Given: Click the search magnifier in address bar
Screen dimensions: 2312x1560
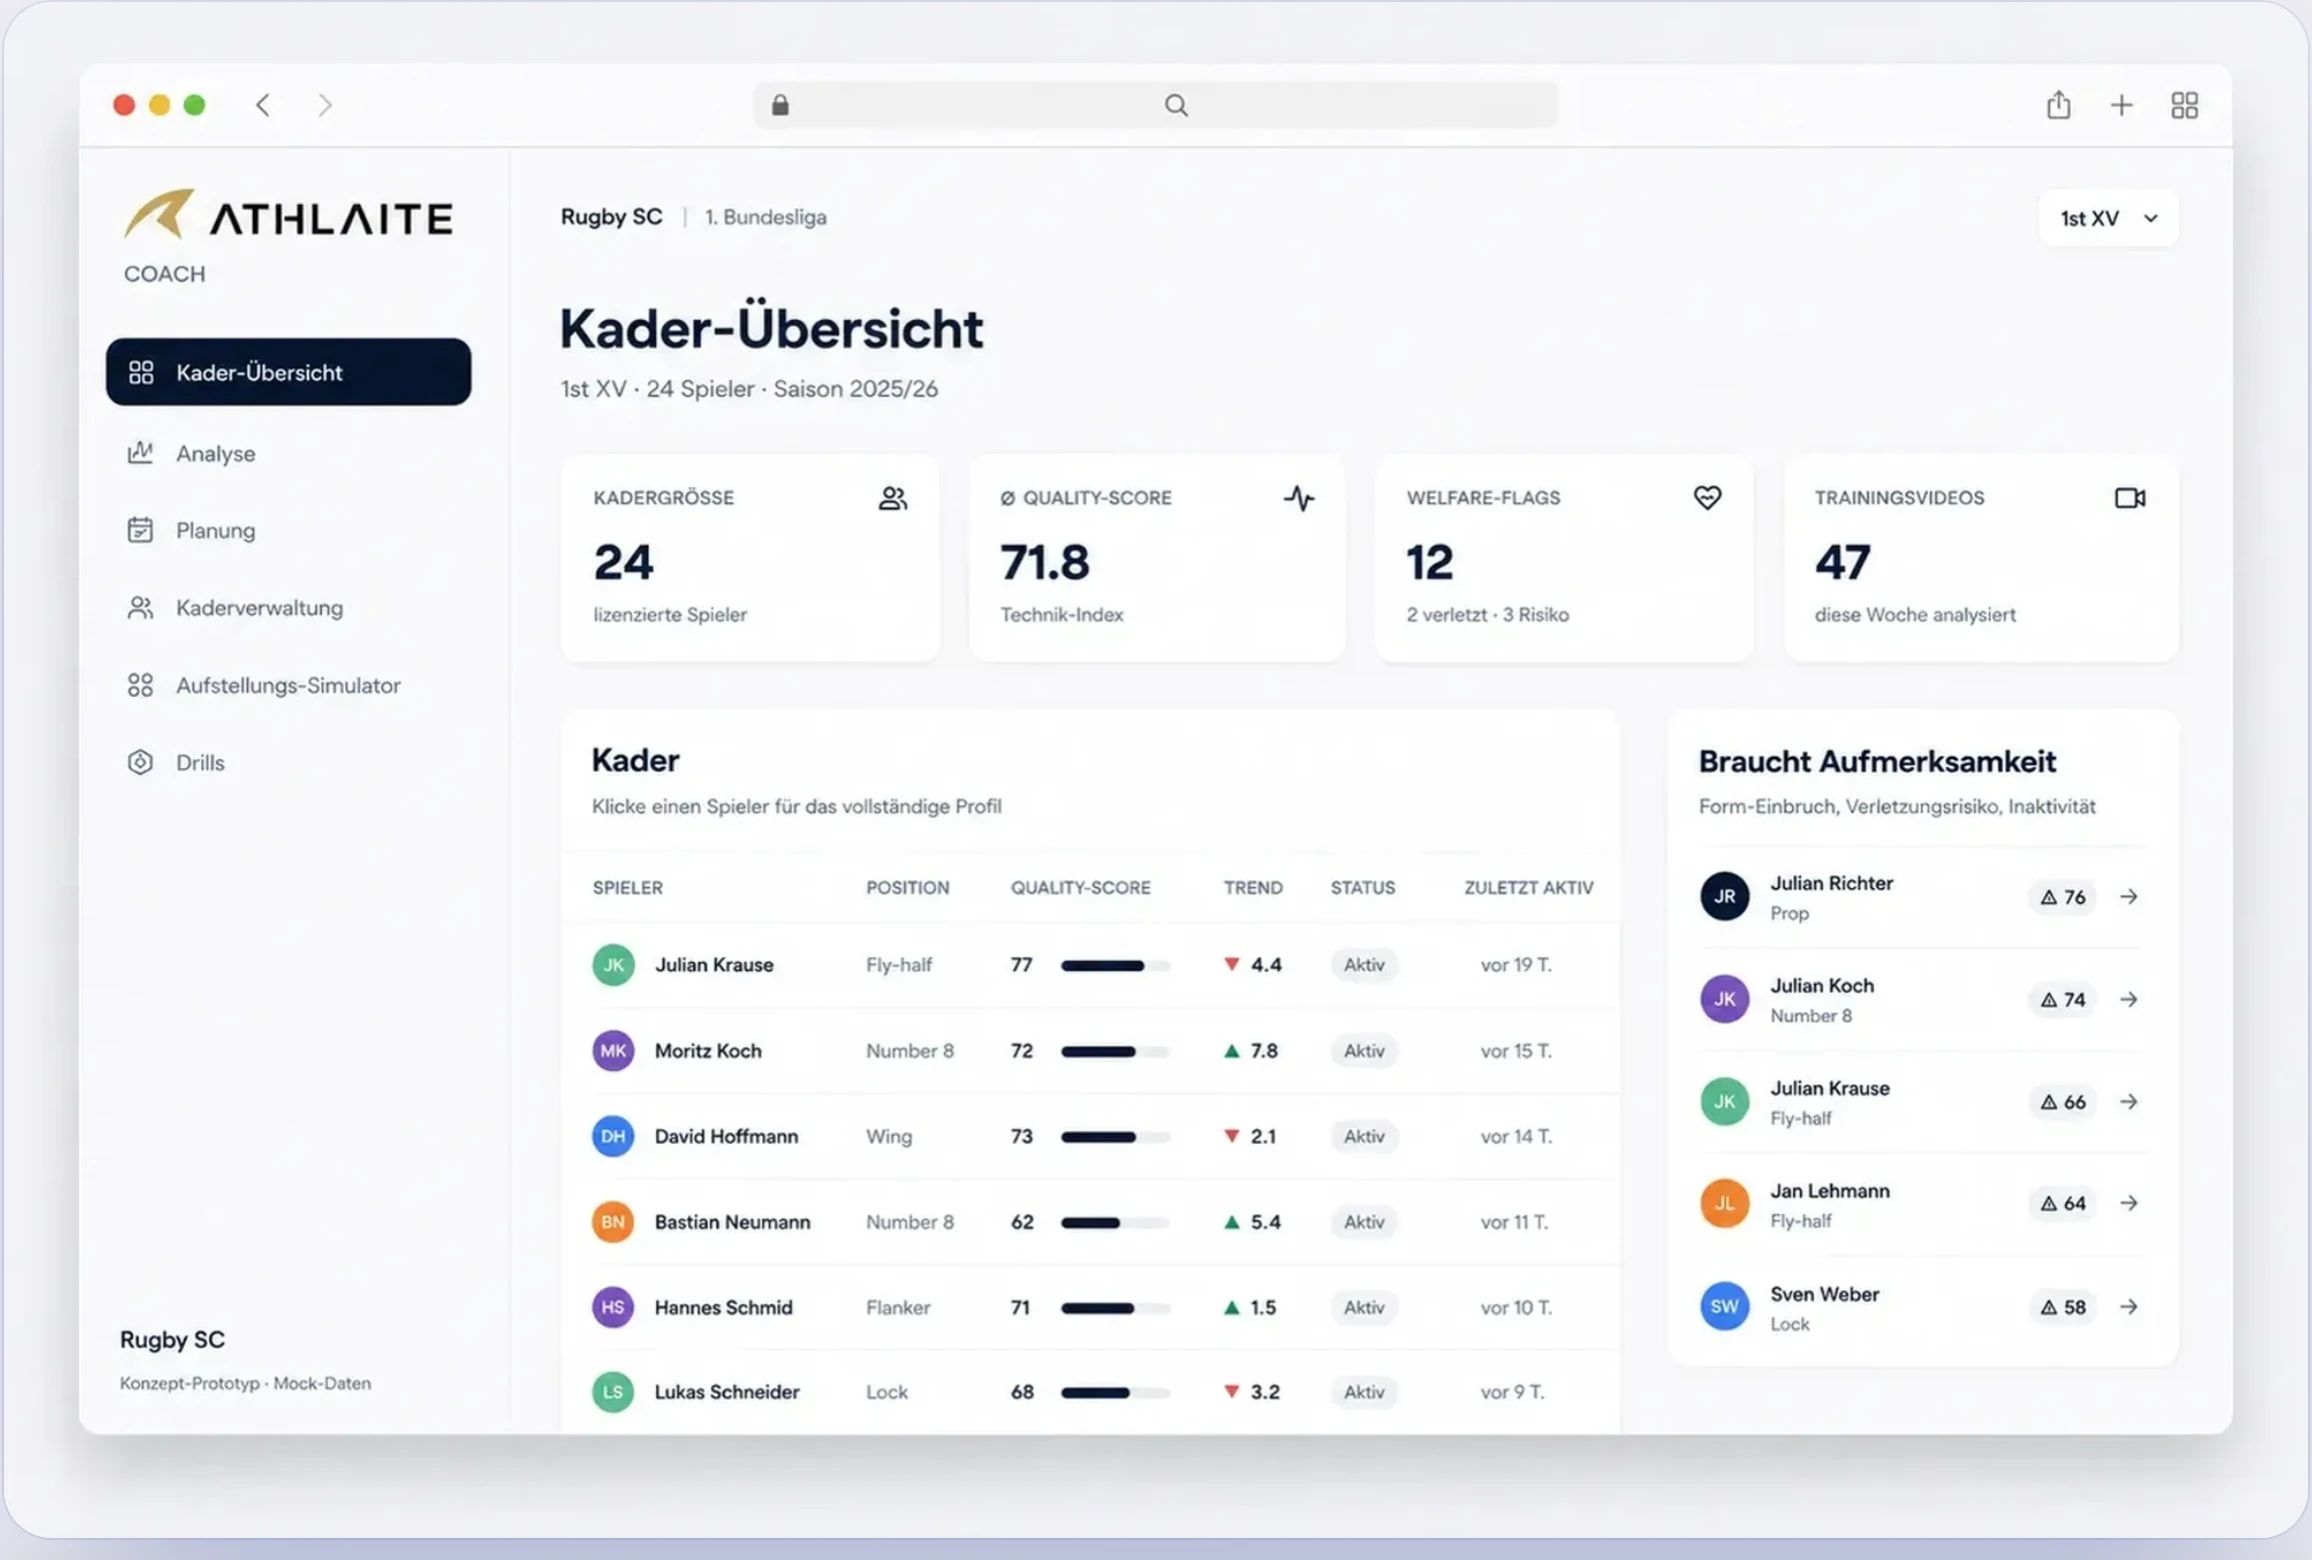Looking at the screenshot, I should pyautogui.click(x=1176, y=105).
